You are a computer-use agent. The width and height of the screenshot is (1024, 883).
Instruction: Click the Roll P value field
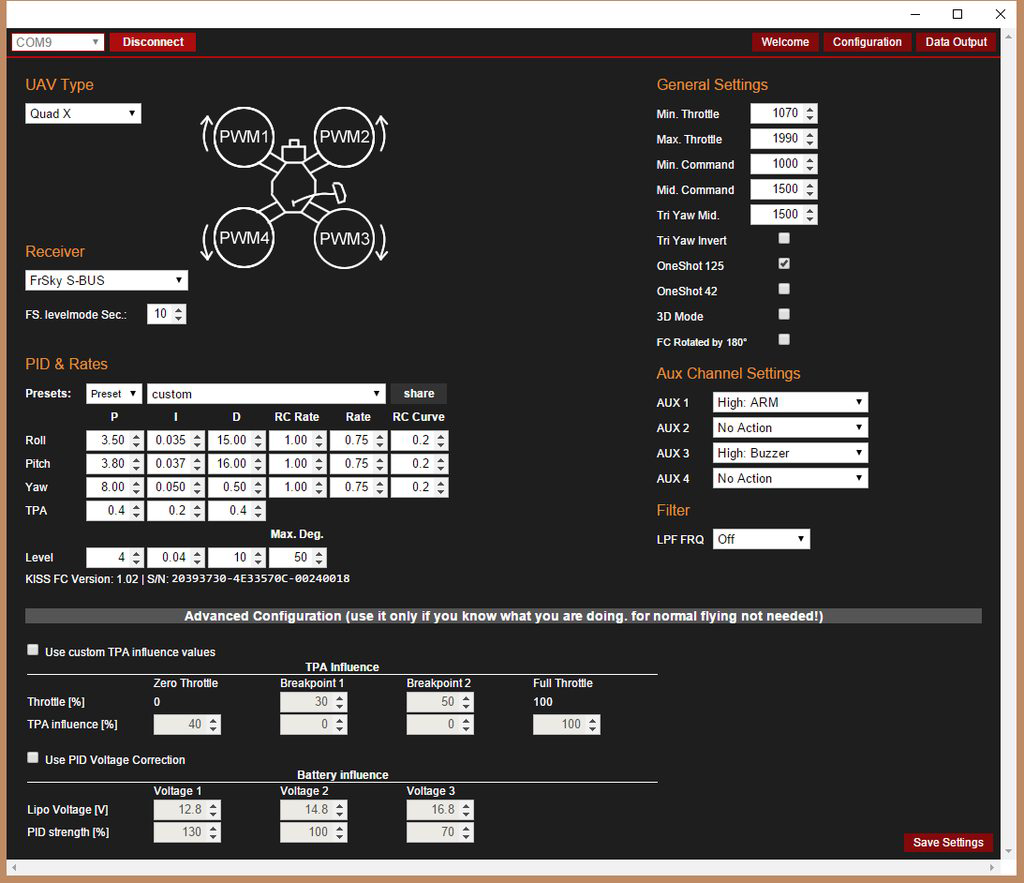click(114, 441)
